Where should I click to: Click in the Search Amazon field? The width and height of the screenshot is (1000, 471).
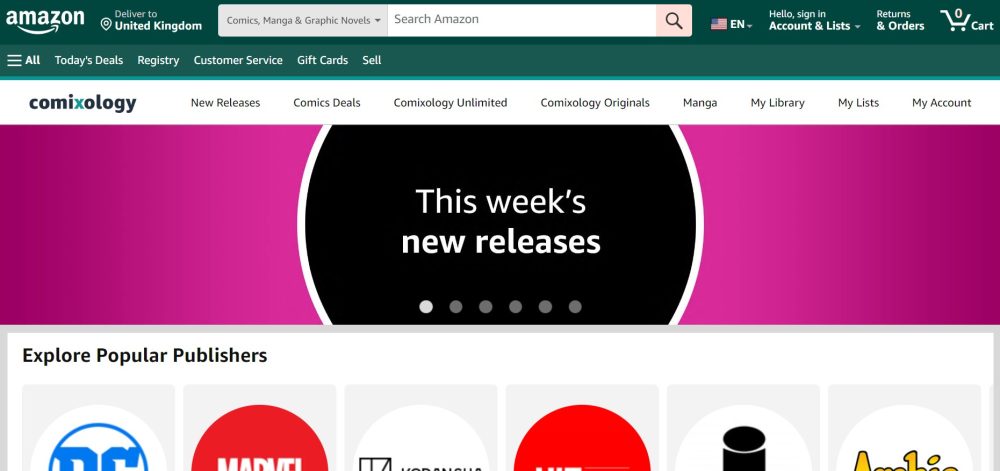[522, 20]
